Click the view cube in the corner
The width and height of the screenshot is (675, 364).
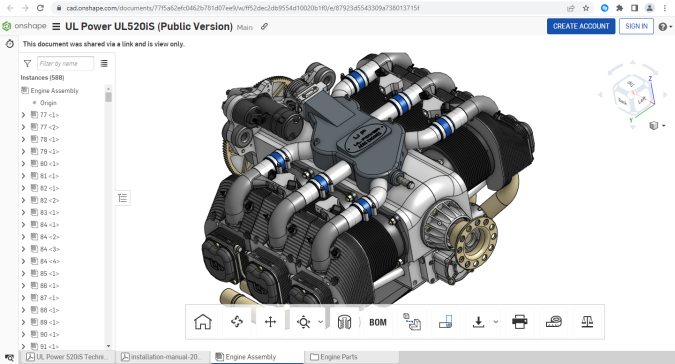632,95
